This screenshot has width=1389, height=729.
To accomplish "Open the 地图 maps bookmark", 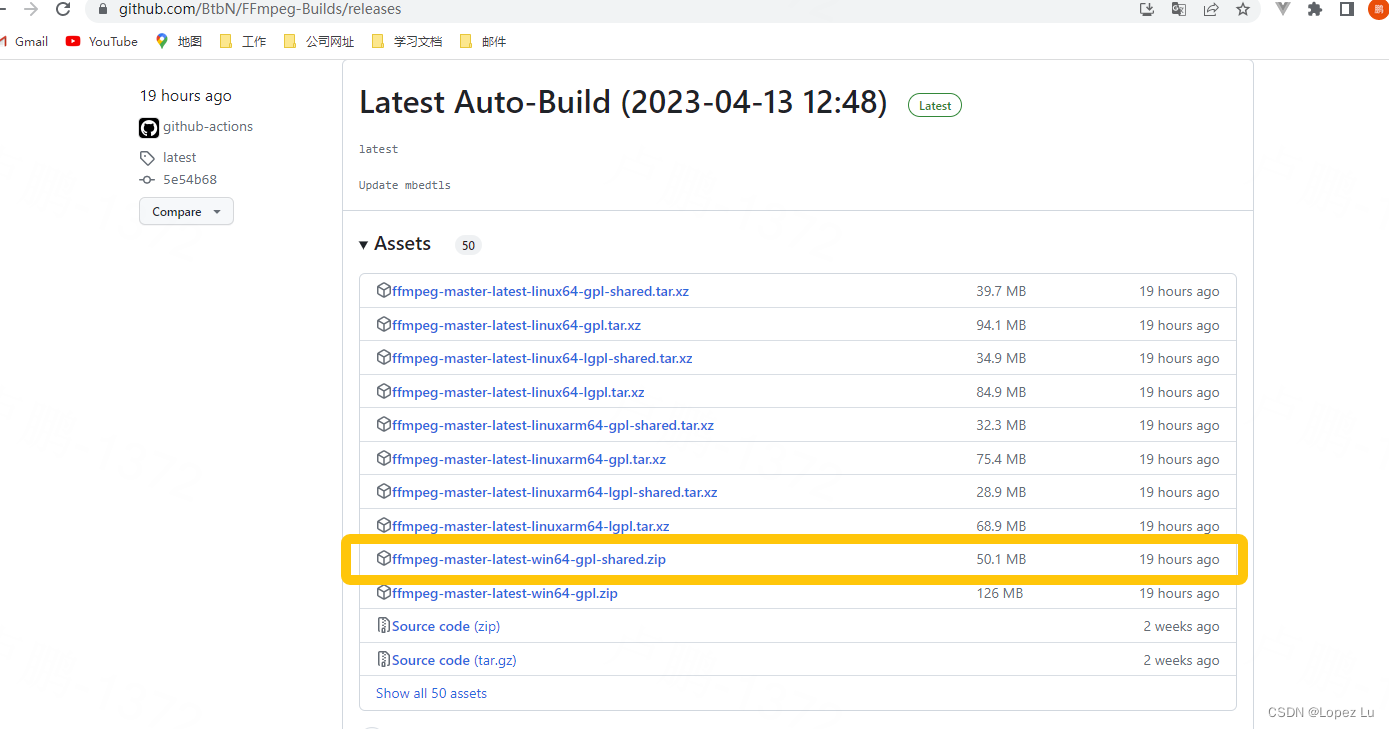I will (x=179, y=41).
